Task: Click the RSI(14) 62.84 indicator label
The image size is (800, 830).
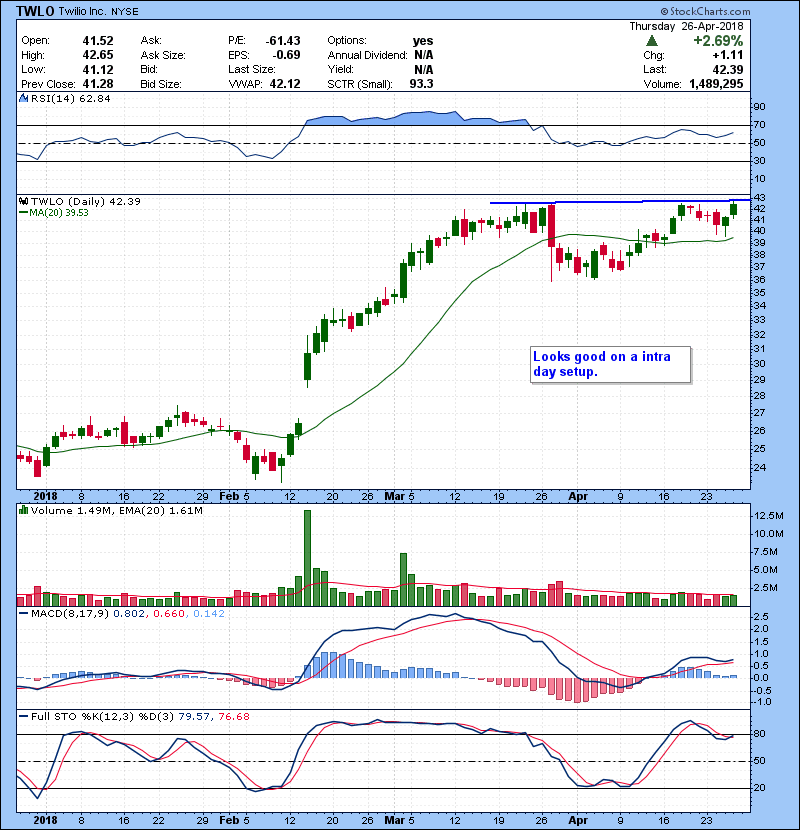Action: [x=71, y=98]
